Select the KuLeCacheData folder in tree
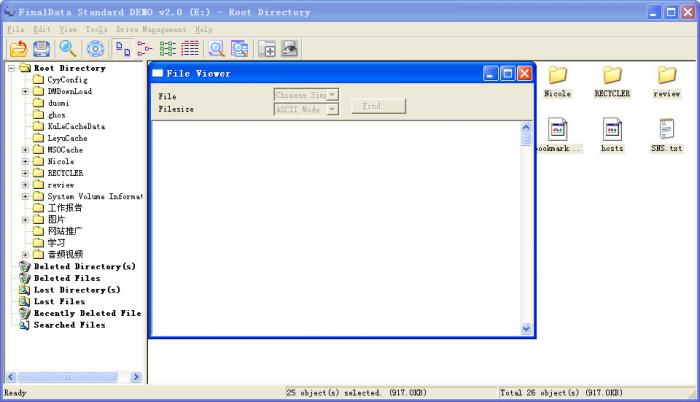The height and width of the screenshot is (402, 700). click(76, 126)
